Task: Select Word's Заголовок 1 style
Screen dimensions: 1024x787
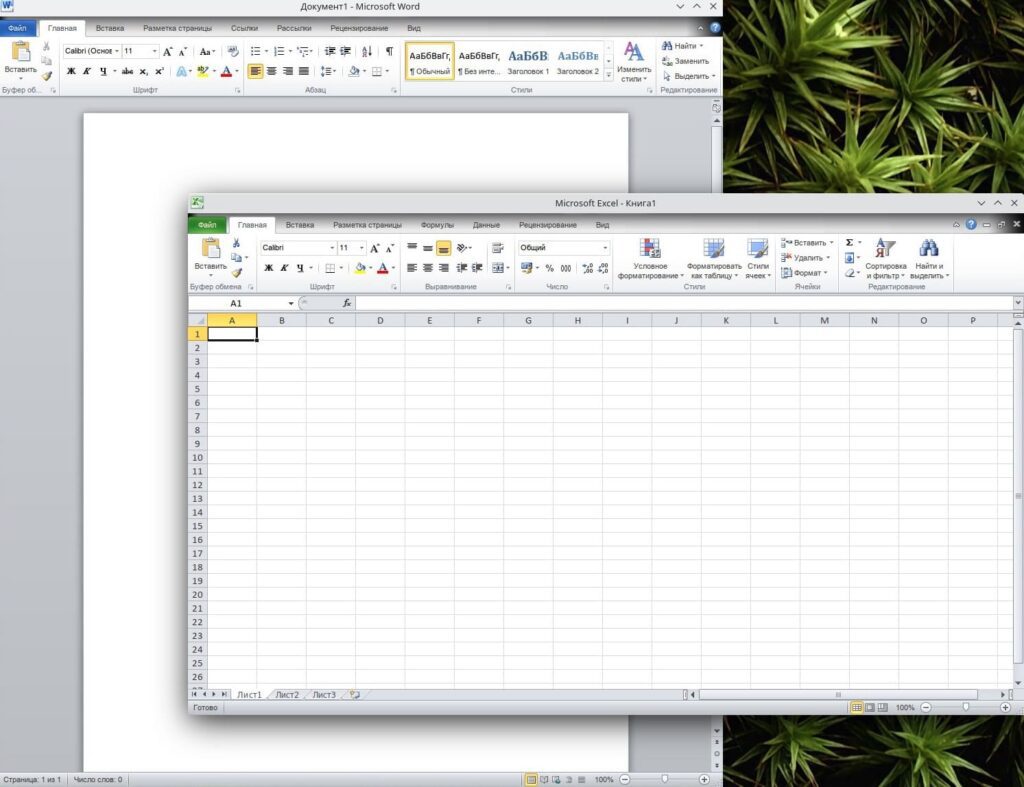Action: coord(528,61)
